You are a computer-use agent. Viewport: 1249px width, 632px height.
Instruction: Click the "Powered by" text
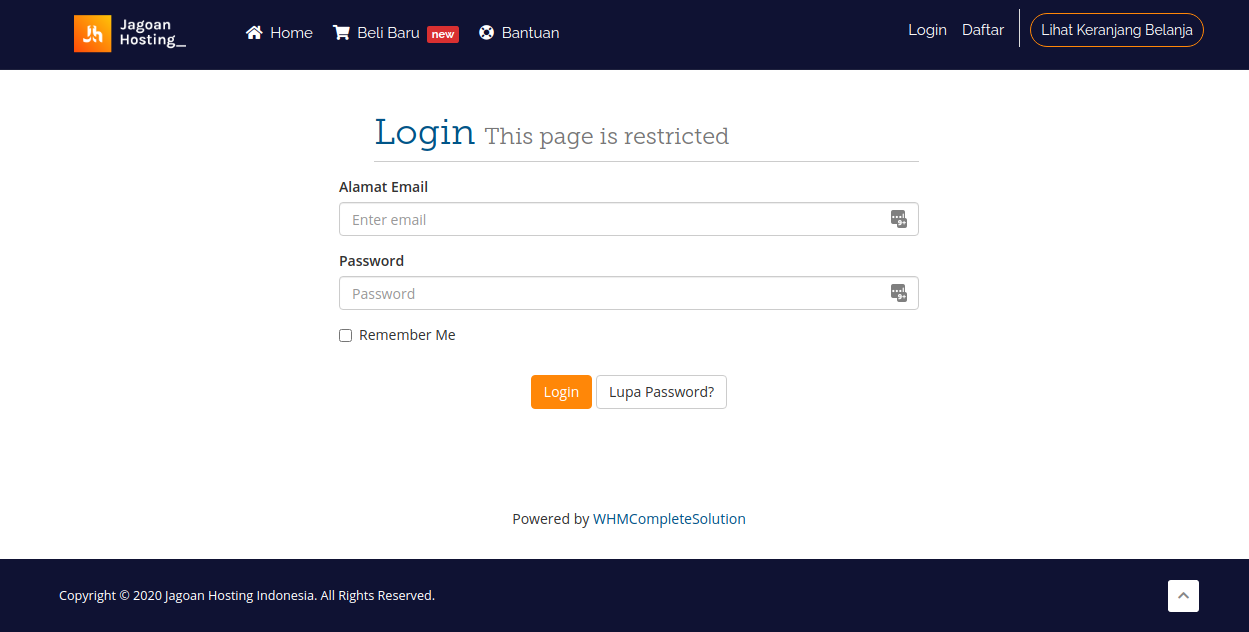click(550, 519)
